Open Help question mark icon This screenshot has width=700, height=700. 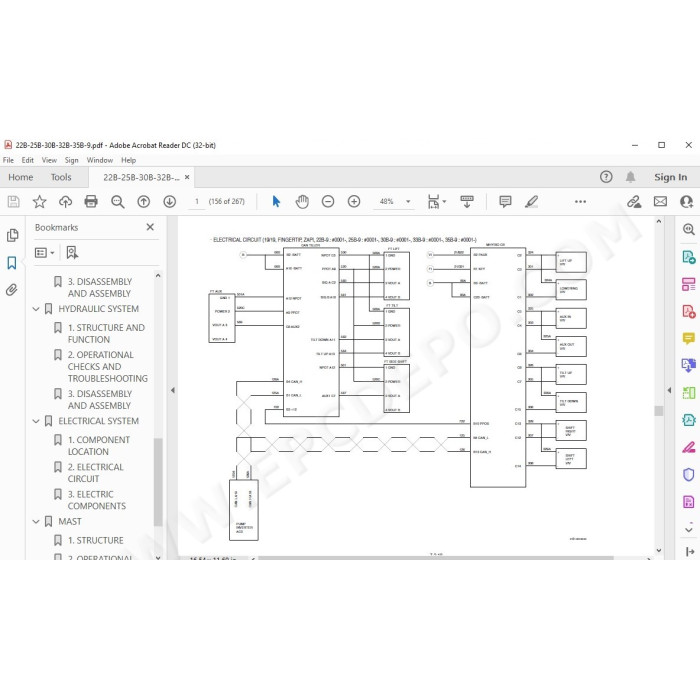pos(606,177)
